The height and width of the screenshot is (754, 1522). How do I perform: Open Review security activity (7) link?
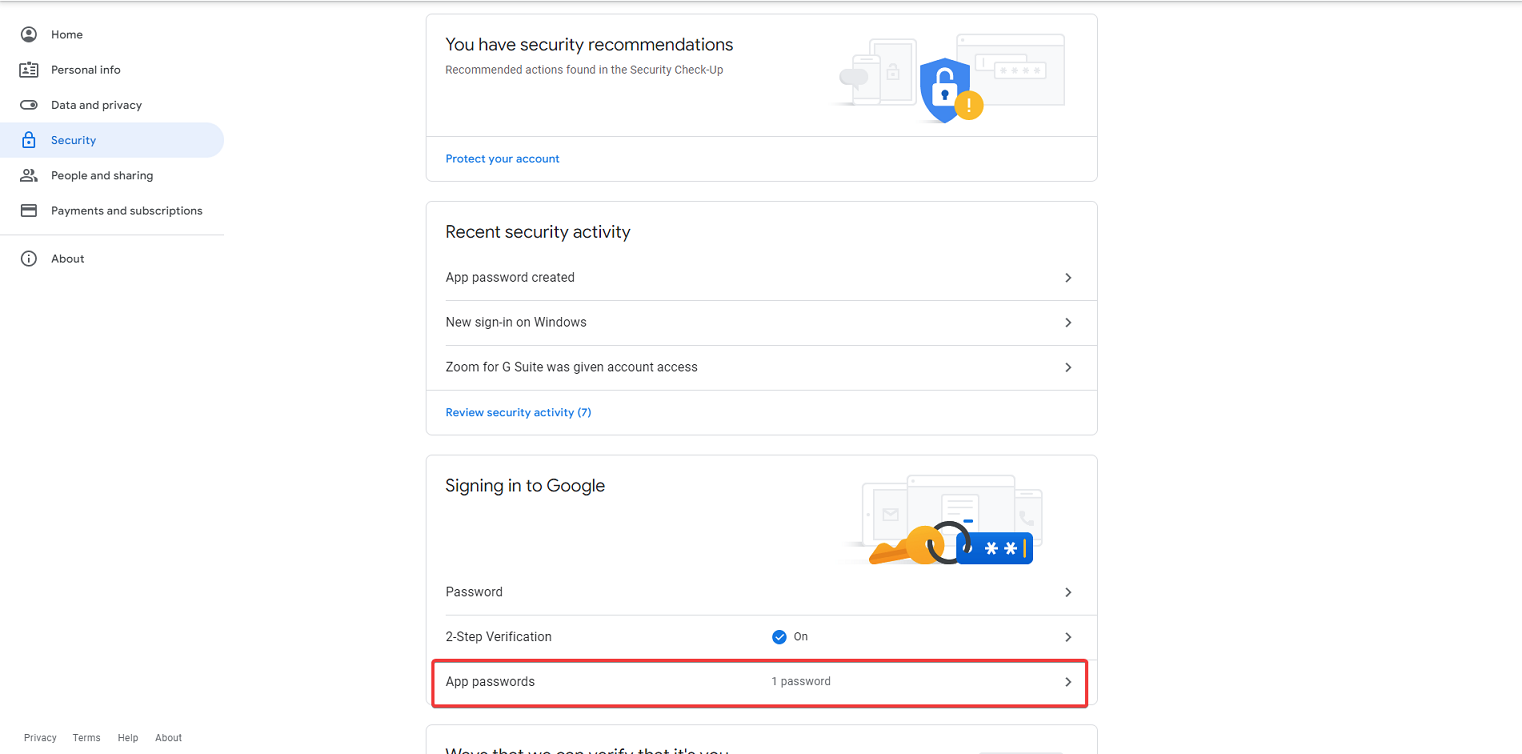tap(518, 412)
